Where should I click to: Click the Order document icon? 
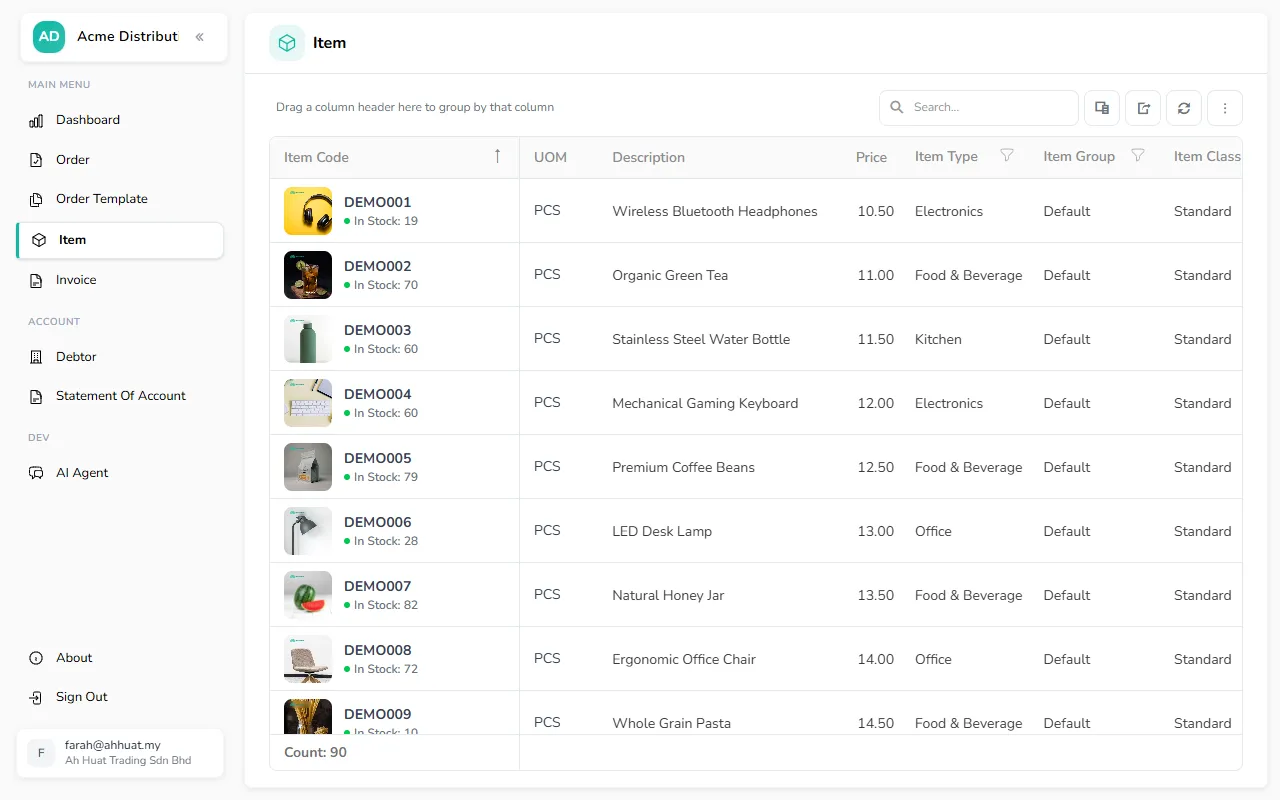point(36,160)
